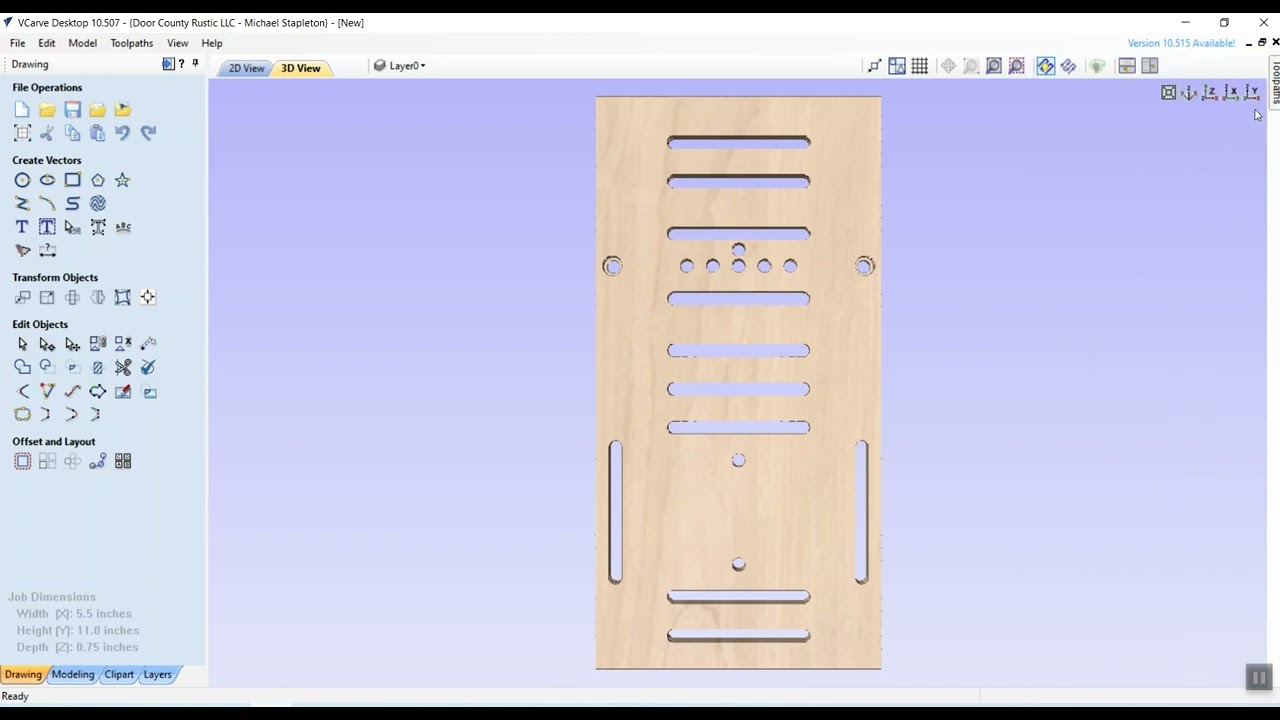This screenshot has width=1280, height=720.
Task: Toggle the Drawing panel auto-hide pin
Action: pyautogui.click(x=195, y=64)
